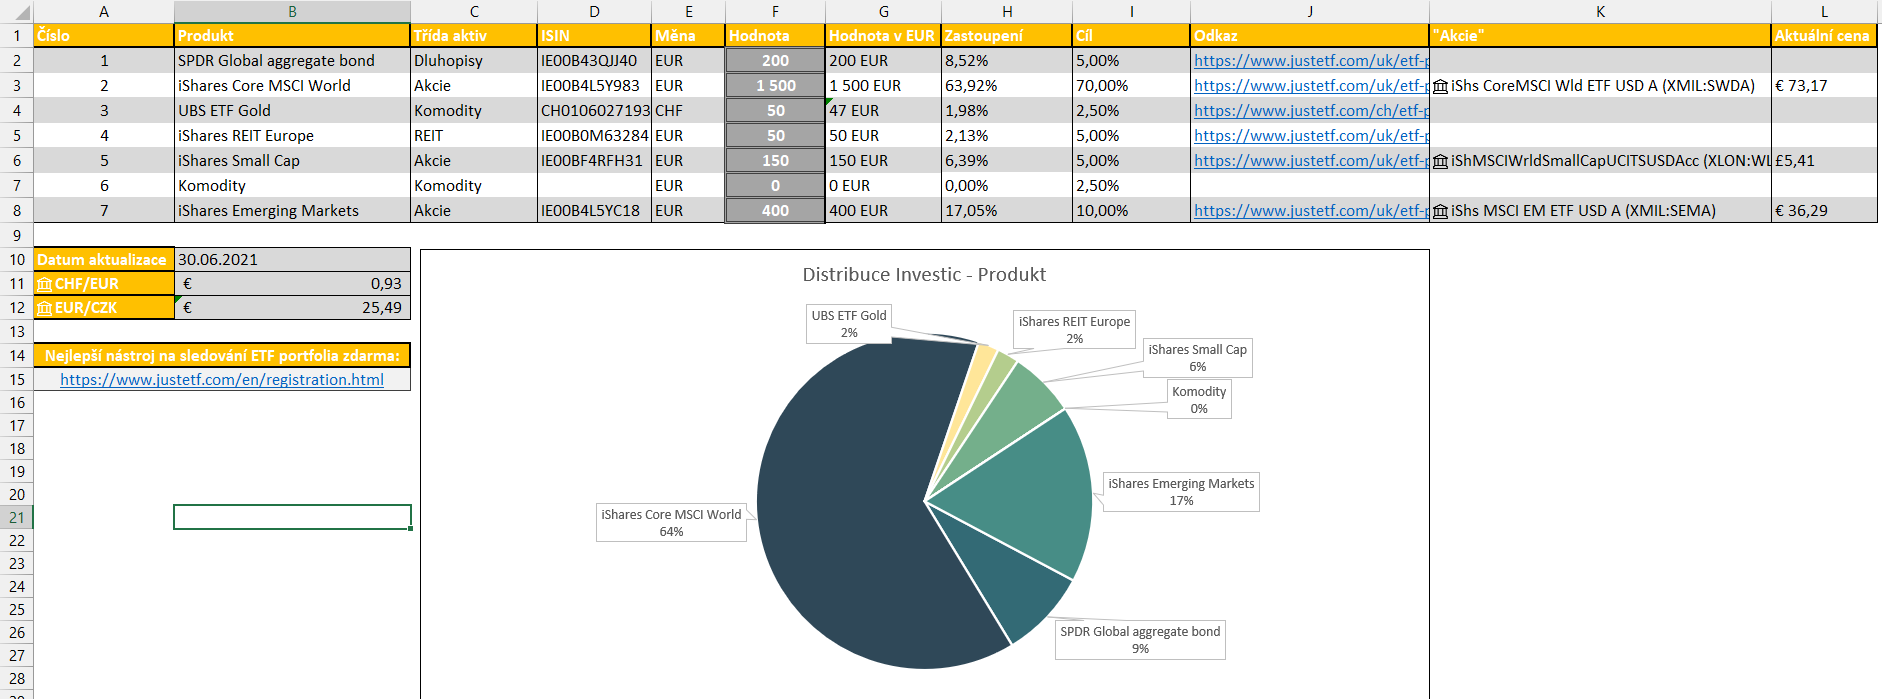This screenshot has height=699, width=1882.
Task: Select the EUR/CZK rate cell 25,49
Action: (x=292, y=308)
